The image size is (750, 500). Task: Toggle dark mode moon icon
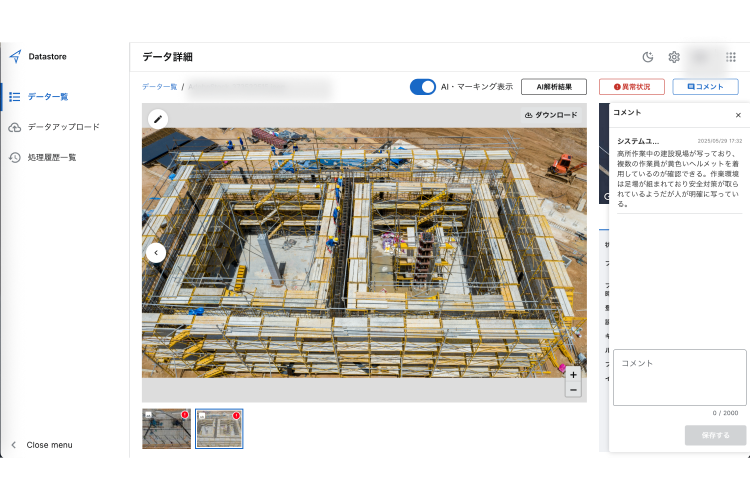tap(648, 57)
